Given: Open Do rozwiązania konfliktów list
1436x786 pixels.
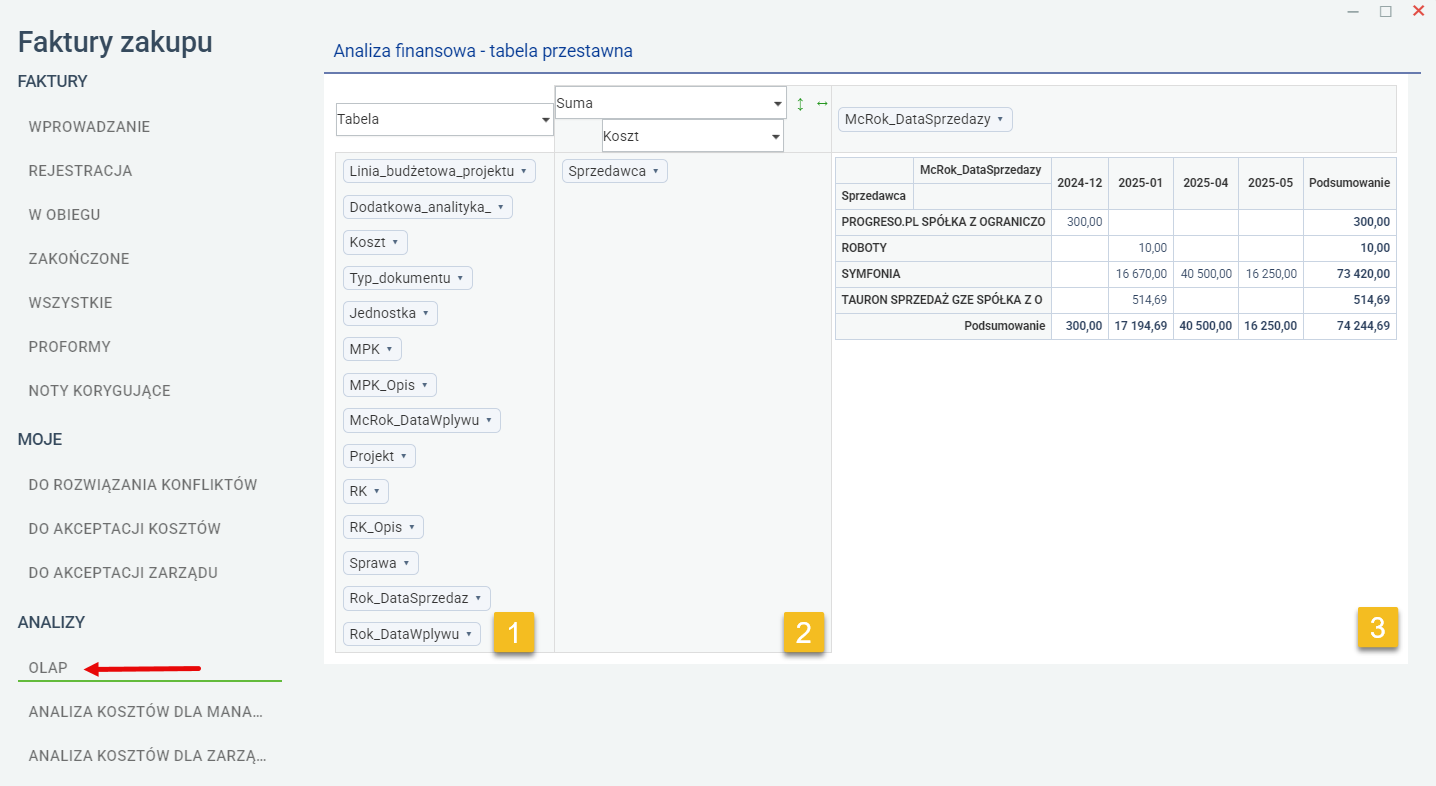Looking at the screenshot, I should [x=143, y=485].
